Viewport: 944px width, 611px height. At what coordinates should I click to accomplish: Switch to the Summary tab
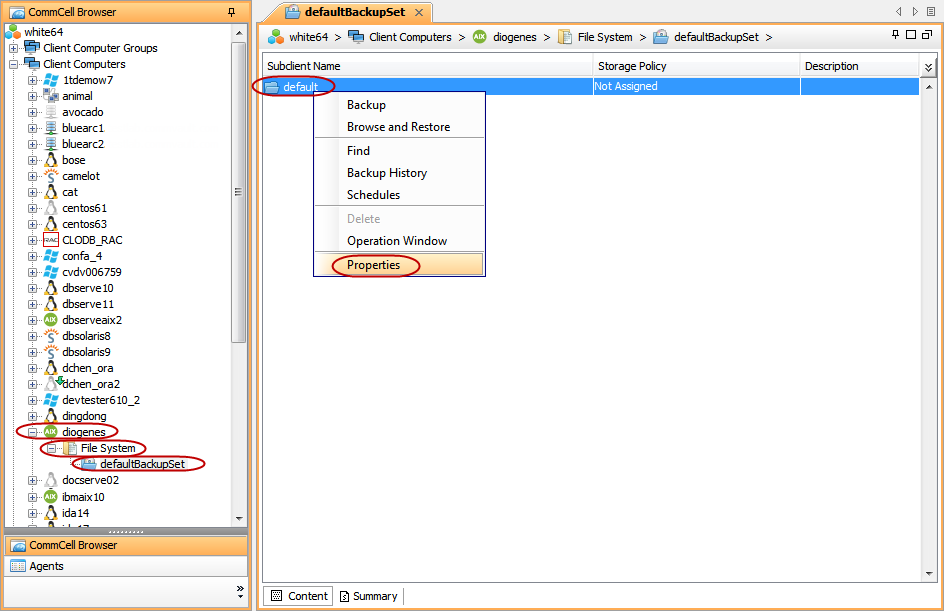coord(369,596)
